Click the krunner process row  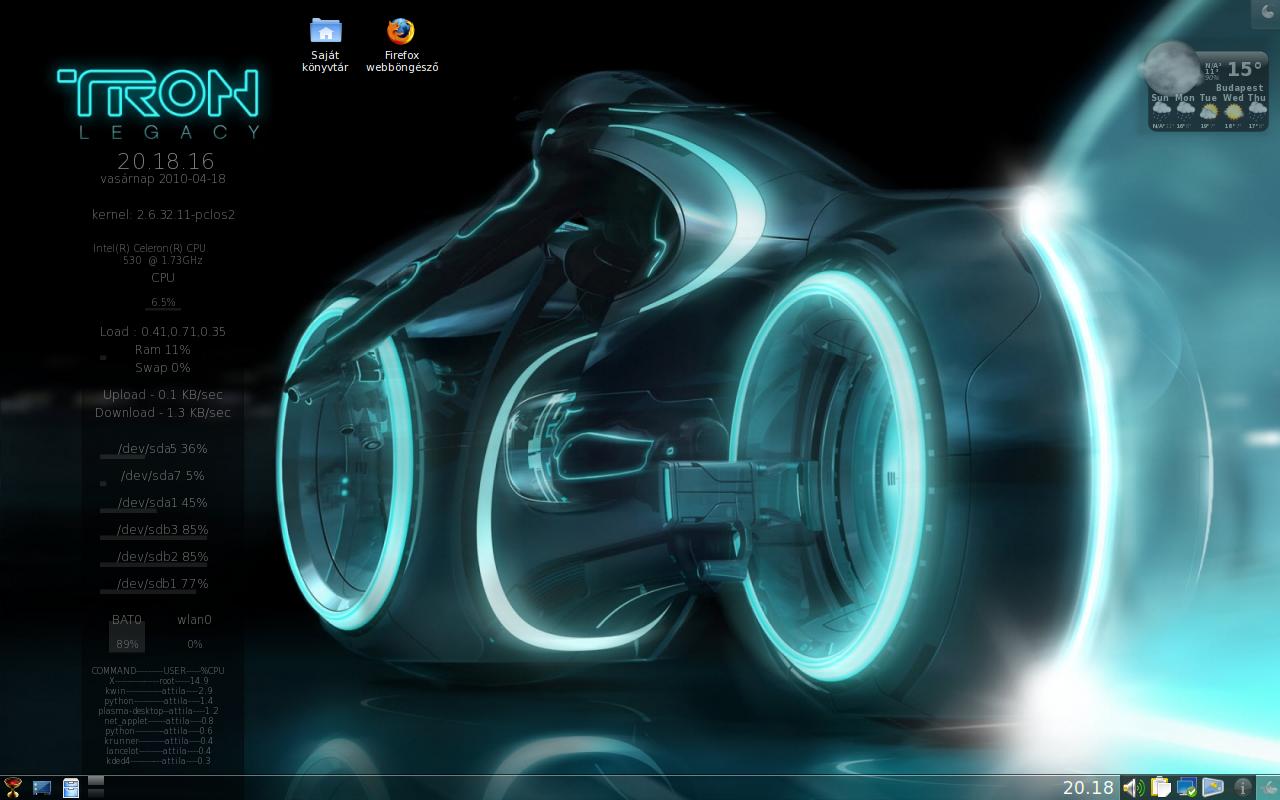(x=158, y=741)
